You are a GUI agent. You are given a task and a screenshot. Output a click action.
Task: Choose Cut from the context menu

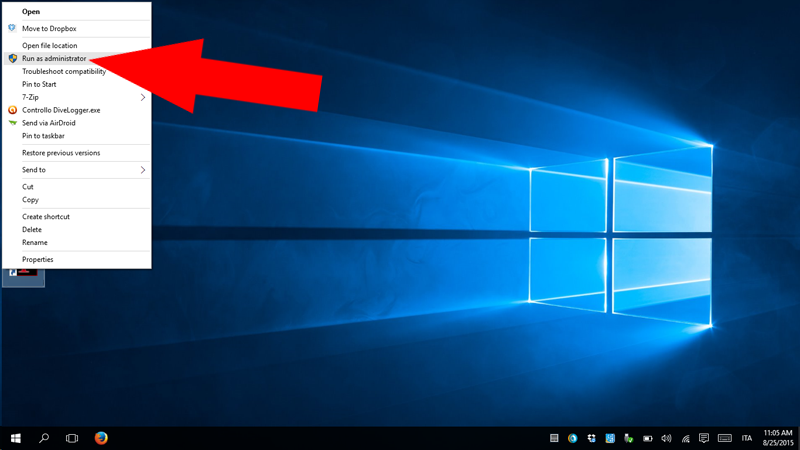point(77,187)
